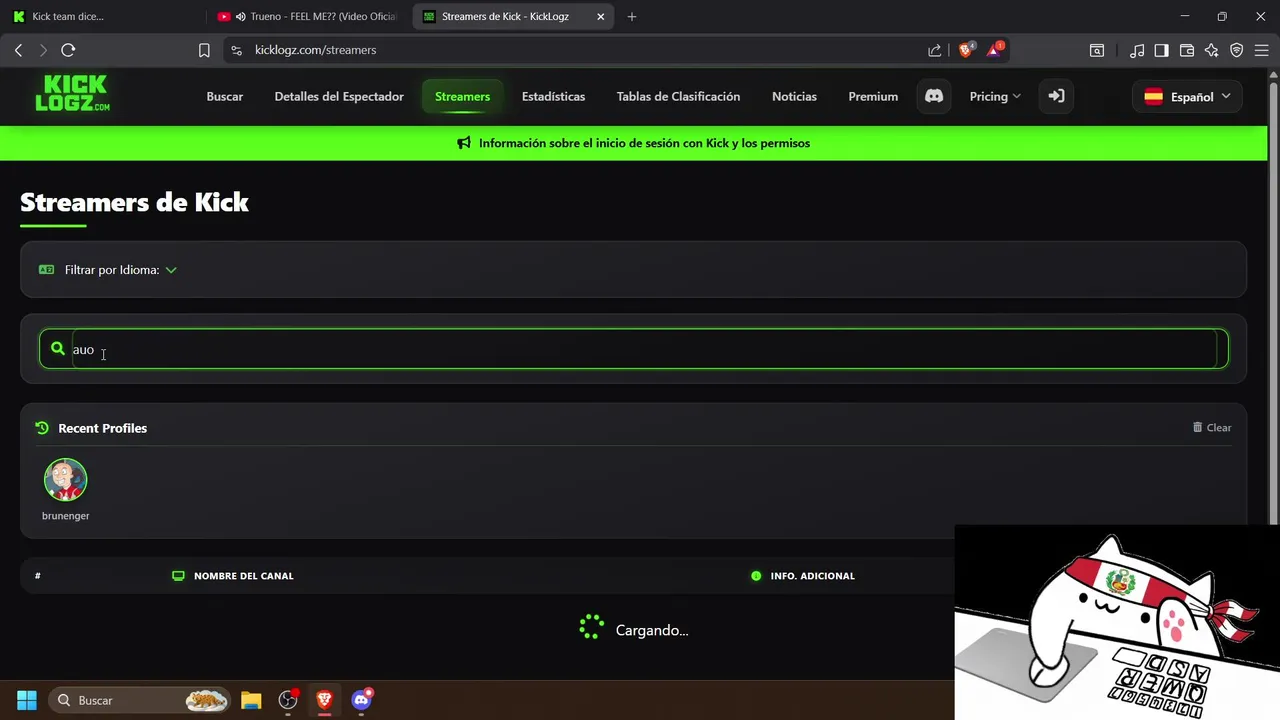Open the Premium page
The width and height of the screenshot is (1280, 720).
[873, 96]
